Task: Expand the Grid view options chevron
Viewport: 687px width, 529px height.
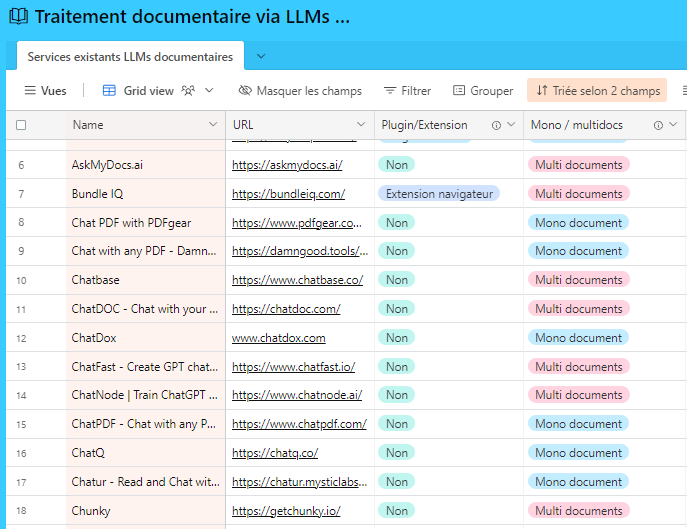Action: [x=209, y=90]
